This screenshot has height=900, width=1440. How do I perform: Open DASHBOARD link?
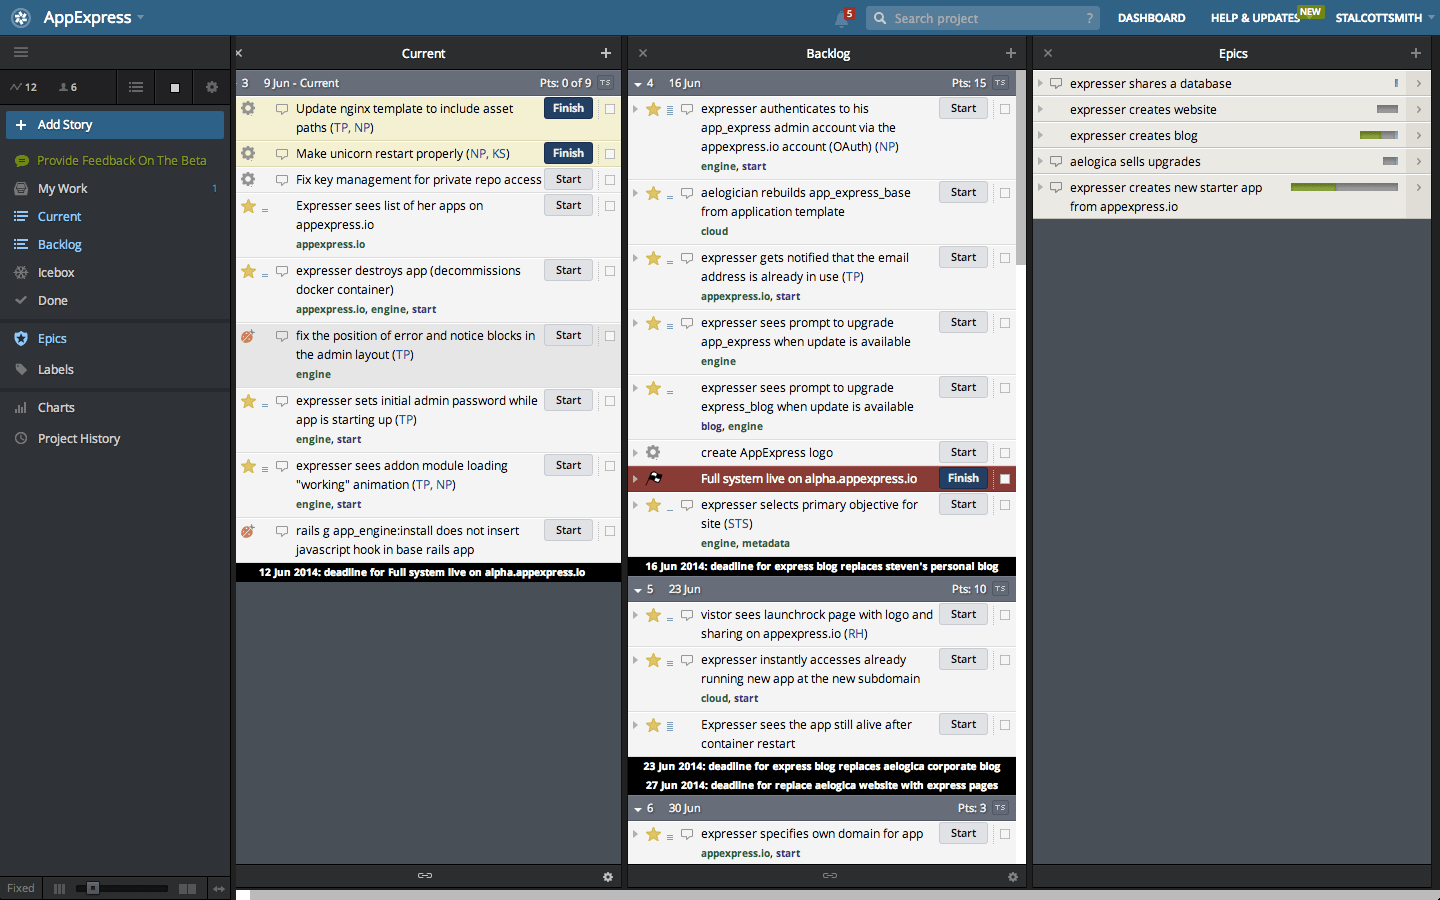pyautogui.click(x=1151, y=18)
